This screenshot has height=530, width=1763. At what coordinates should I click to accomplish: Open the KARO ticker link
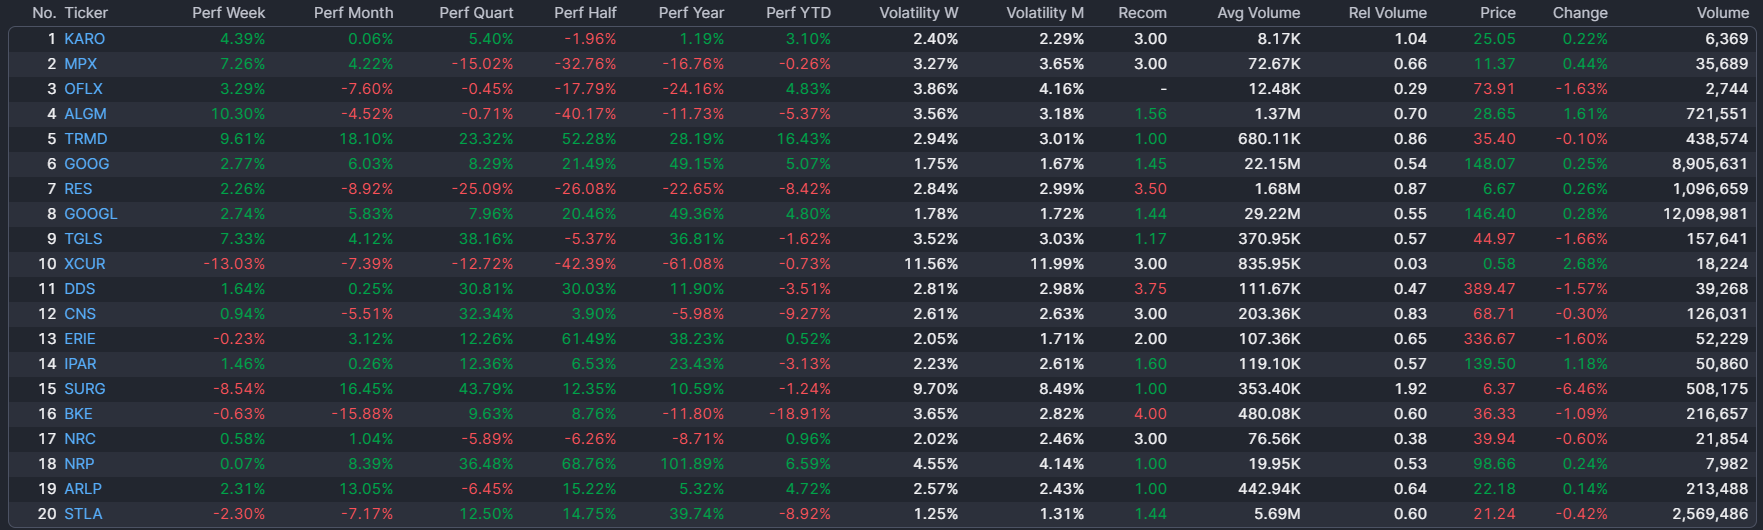coord(84,39)
